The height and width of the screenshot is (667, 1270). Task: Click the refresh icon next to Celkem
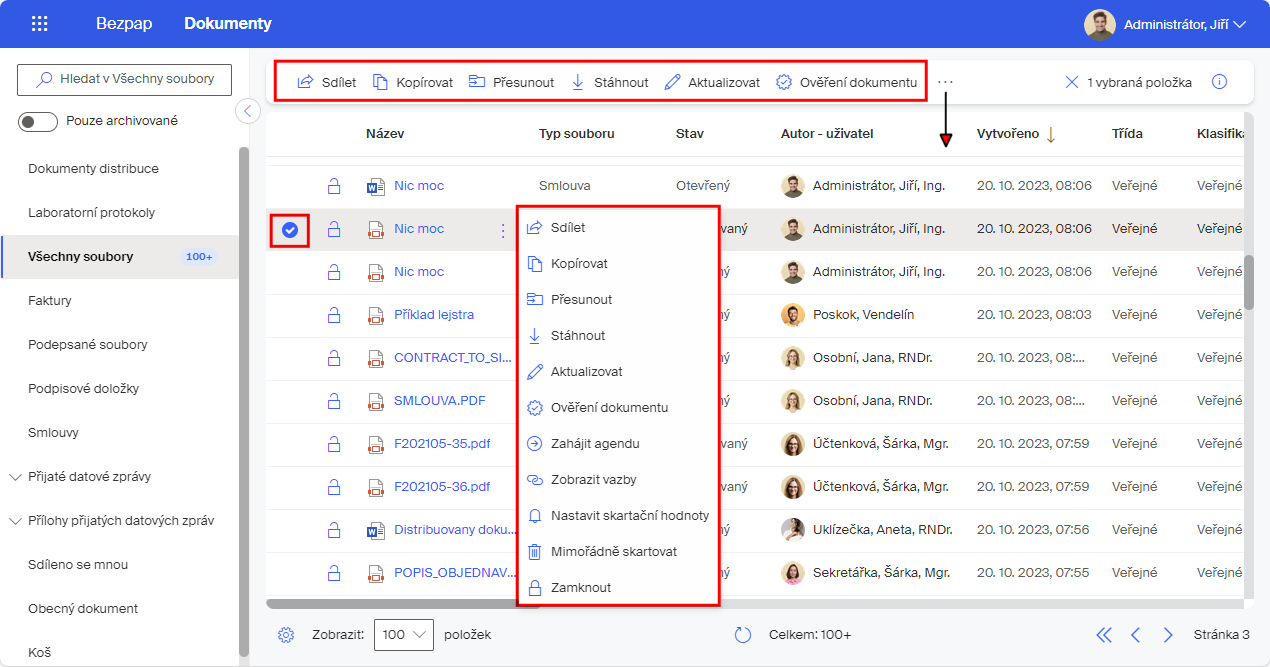click(742, 635)
